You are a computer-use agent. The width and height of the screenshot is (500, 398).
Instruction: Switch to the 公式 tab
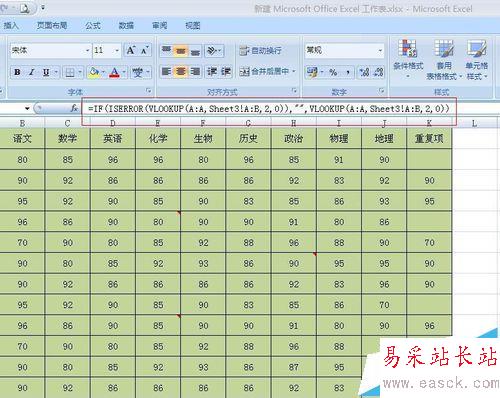pyautogui.click(x=93, y=26)
